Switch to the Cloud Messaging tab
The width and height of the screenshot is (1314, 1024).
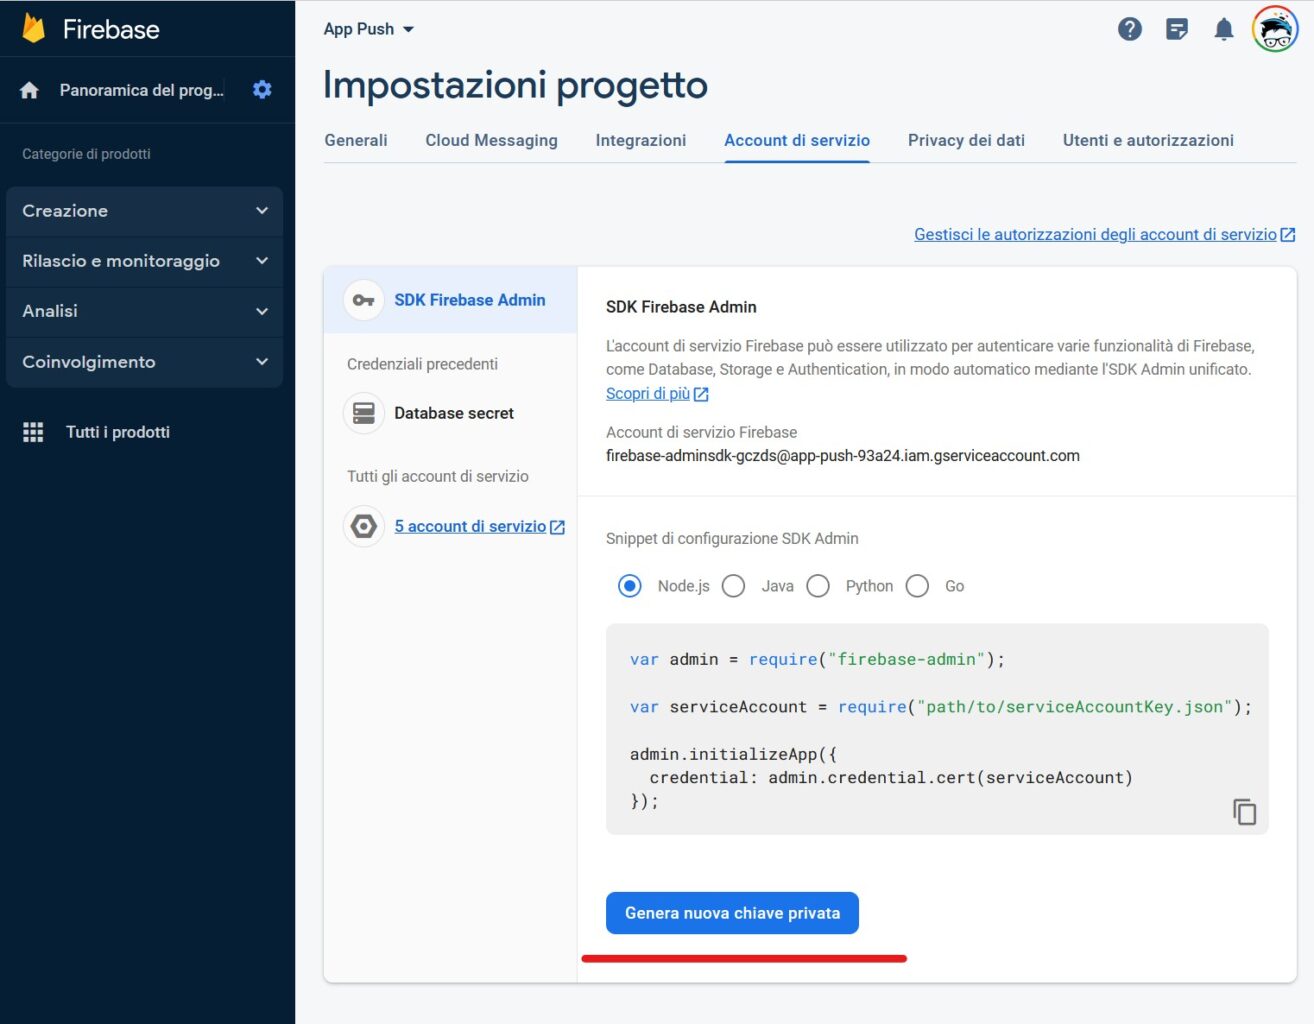tap(491, 140)
